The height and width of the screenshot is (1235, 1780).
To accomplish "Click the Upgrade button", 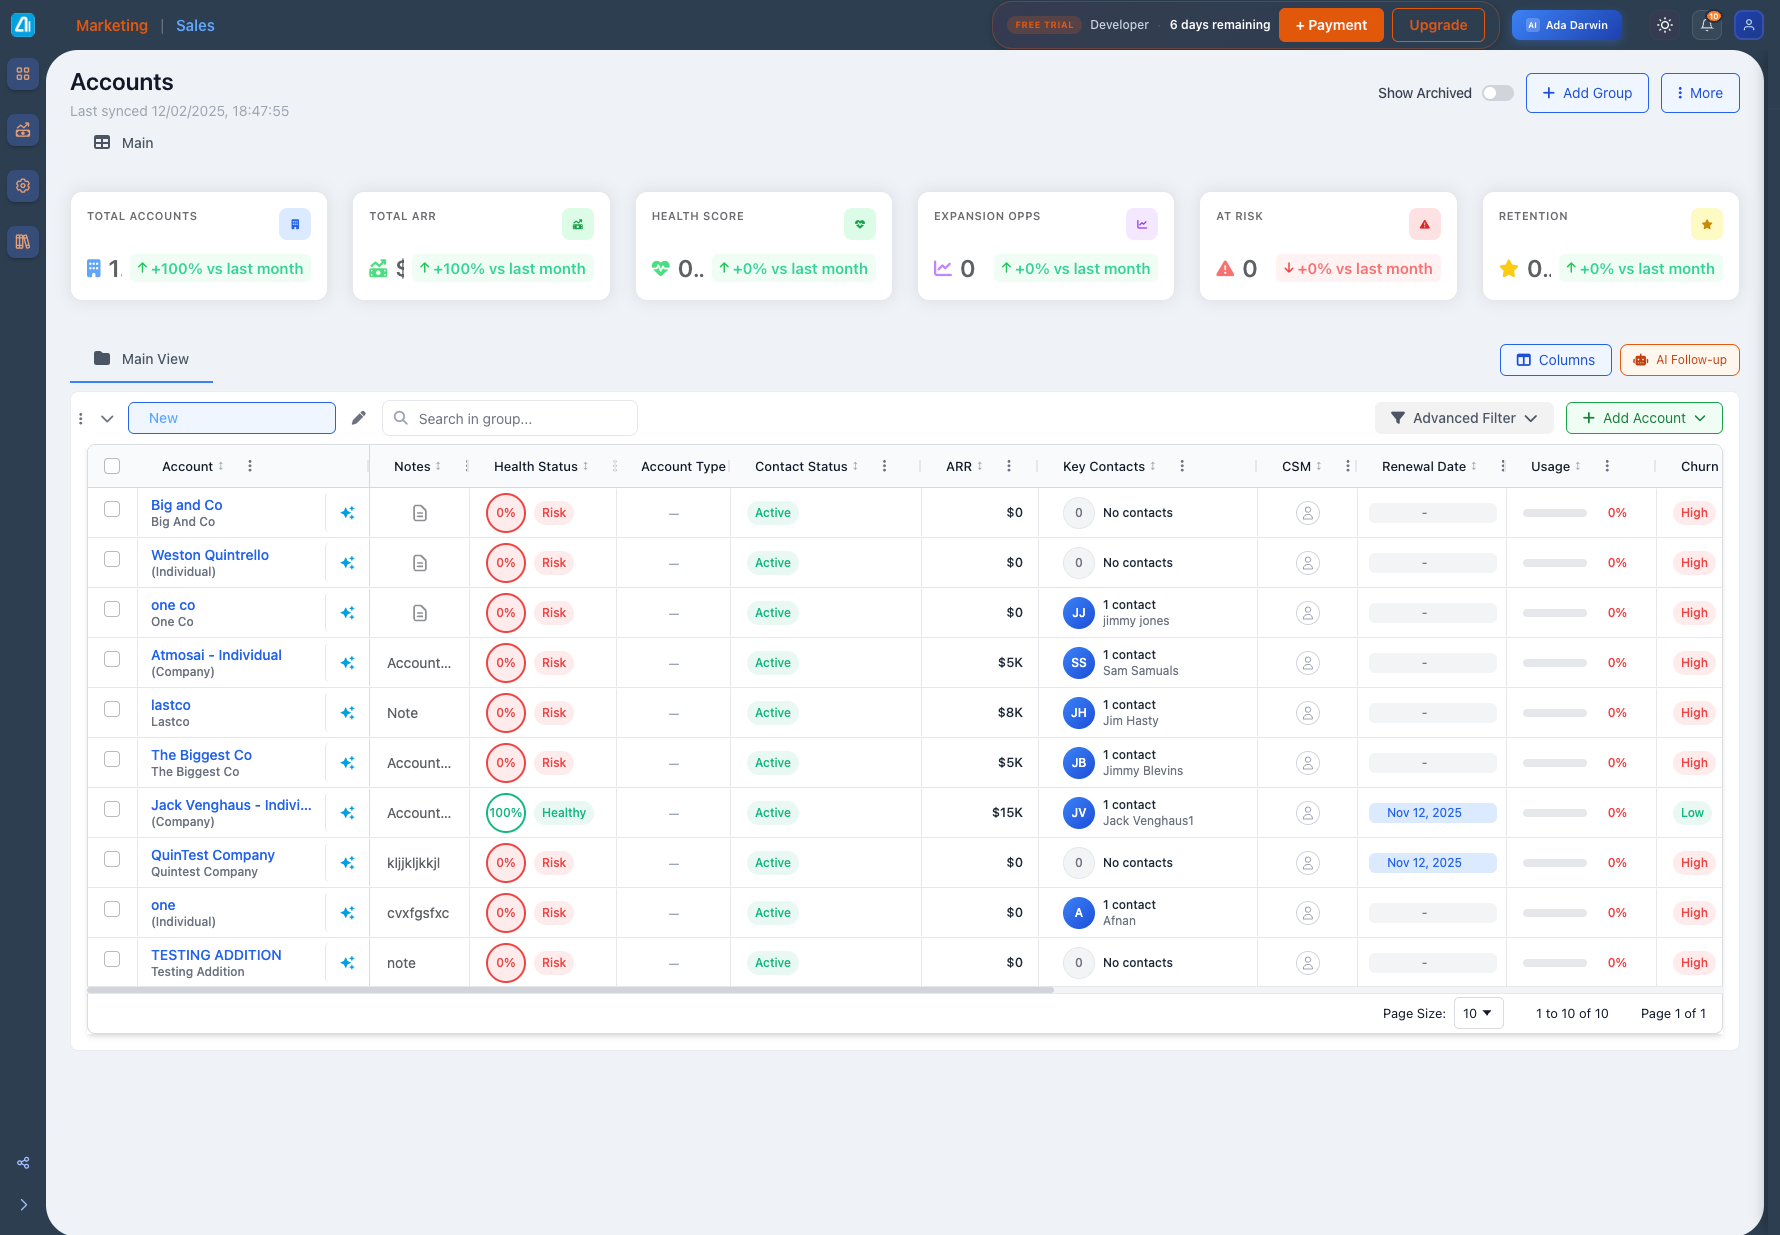I will click(x=1437, y=25).
